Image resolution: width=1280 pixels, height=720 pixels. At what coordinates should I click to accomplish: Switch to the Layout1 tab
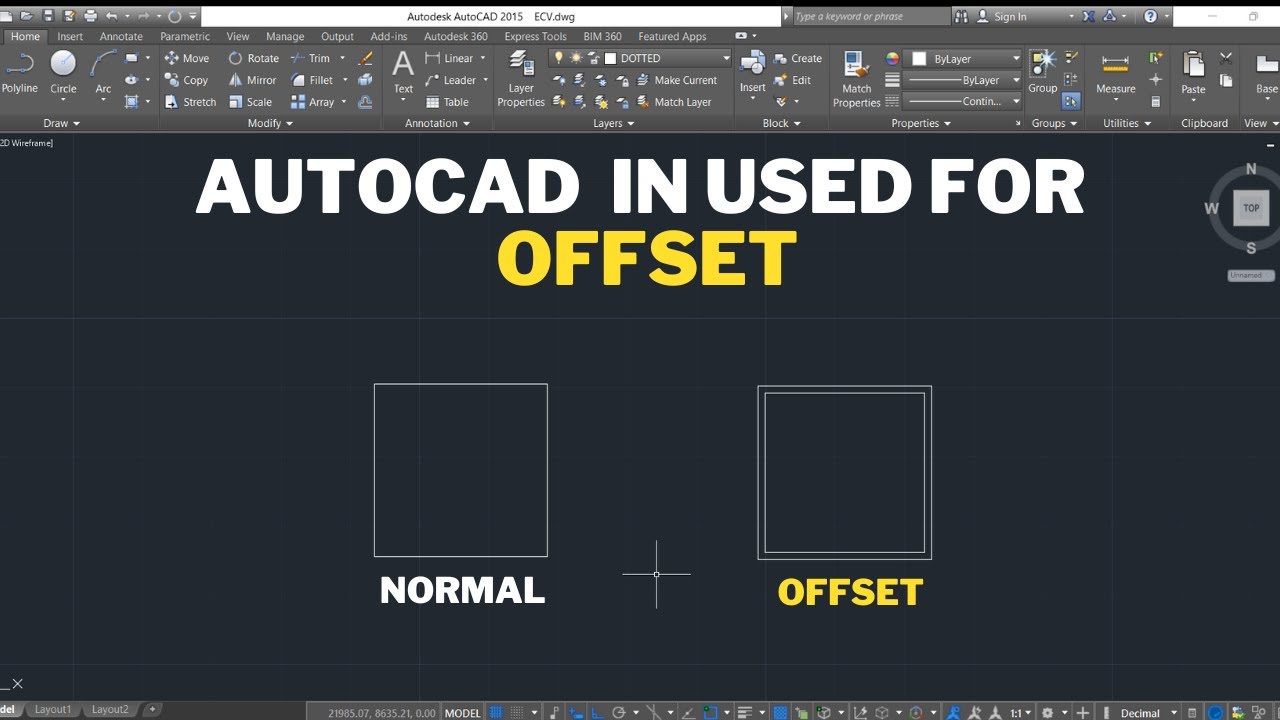pos(53,709)
